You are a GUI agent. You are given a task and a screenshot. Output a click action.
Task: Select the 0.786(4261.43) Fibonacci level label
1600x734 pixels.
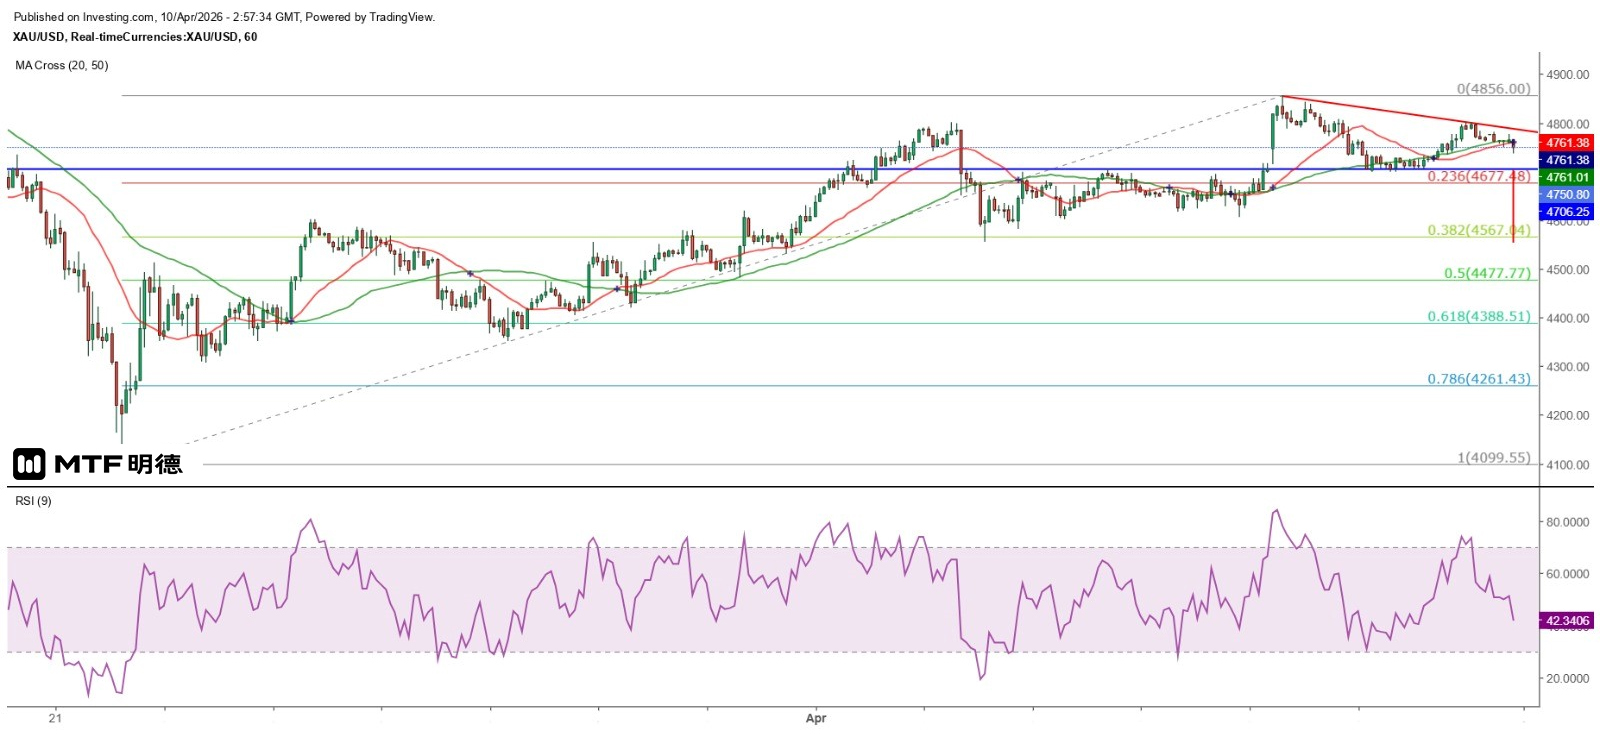tap(1478, 379)
